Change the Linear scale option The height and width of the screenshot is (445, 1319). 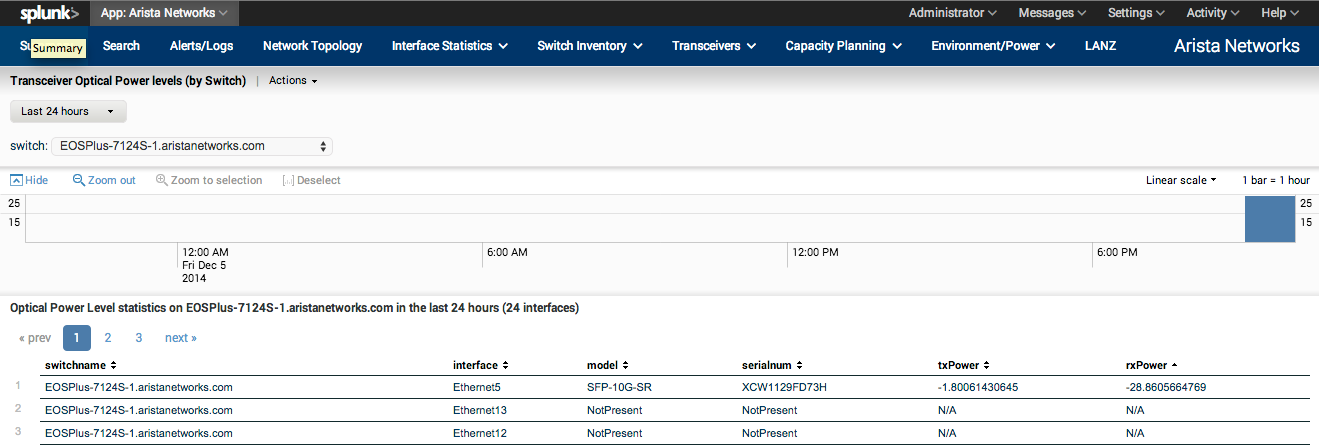(x=1181, y=180)
